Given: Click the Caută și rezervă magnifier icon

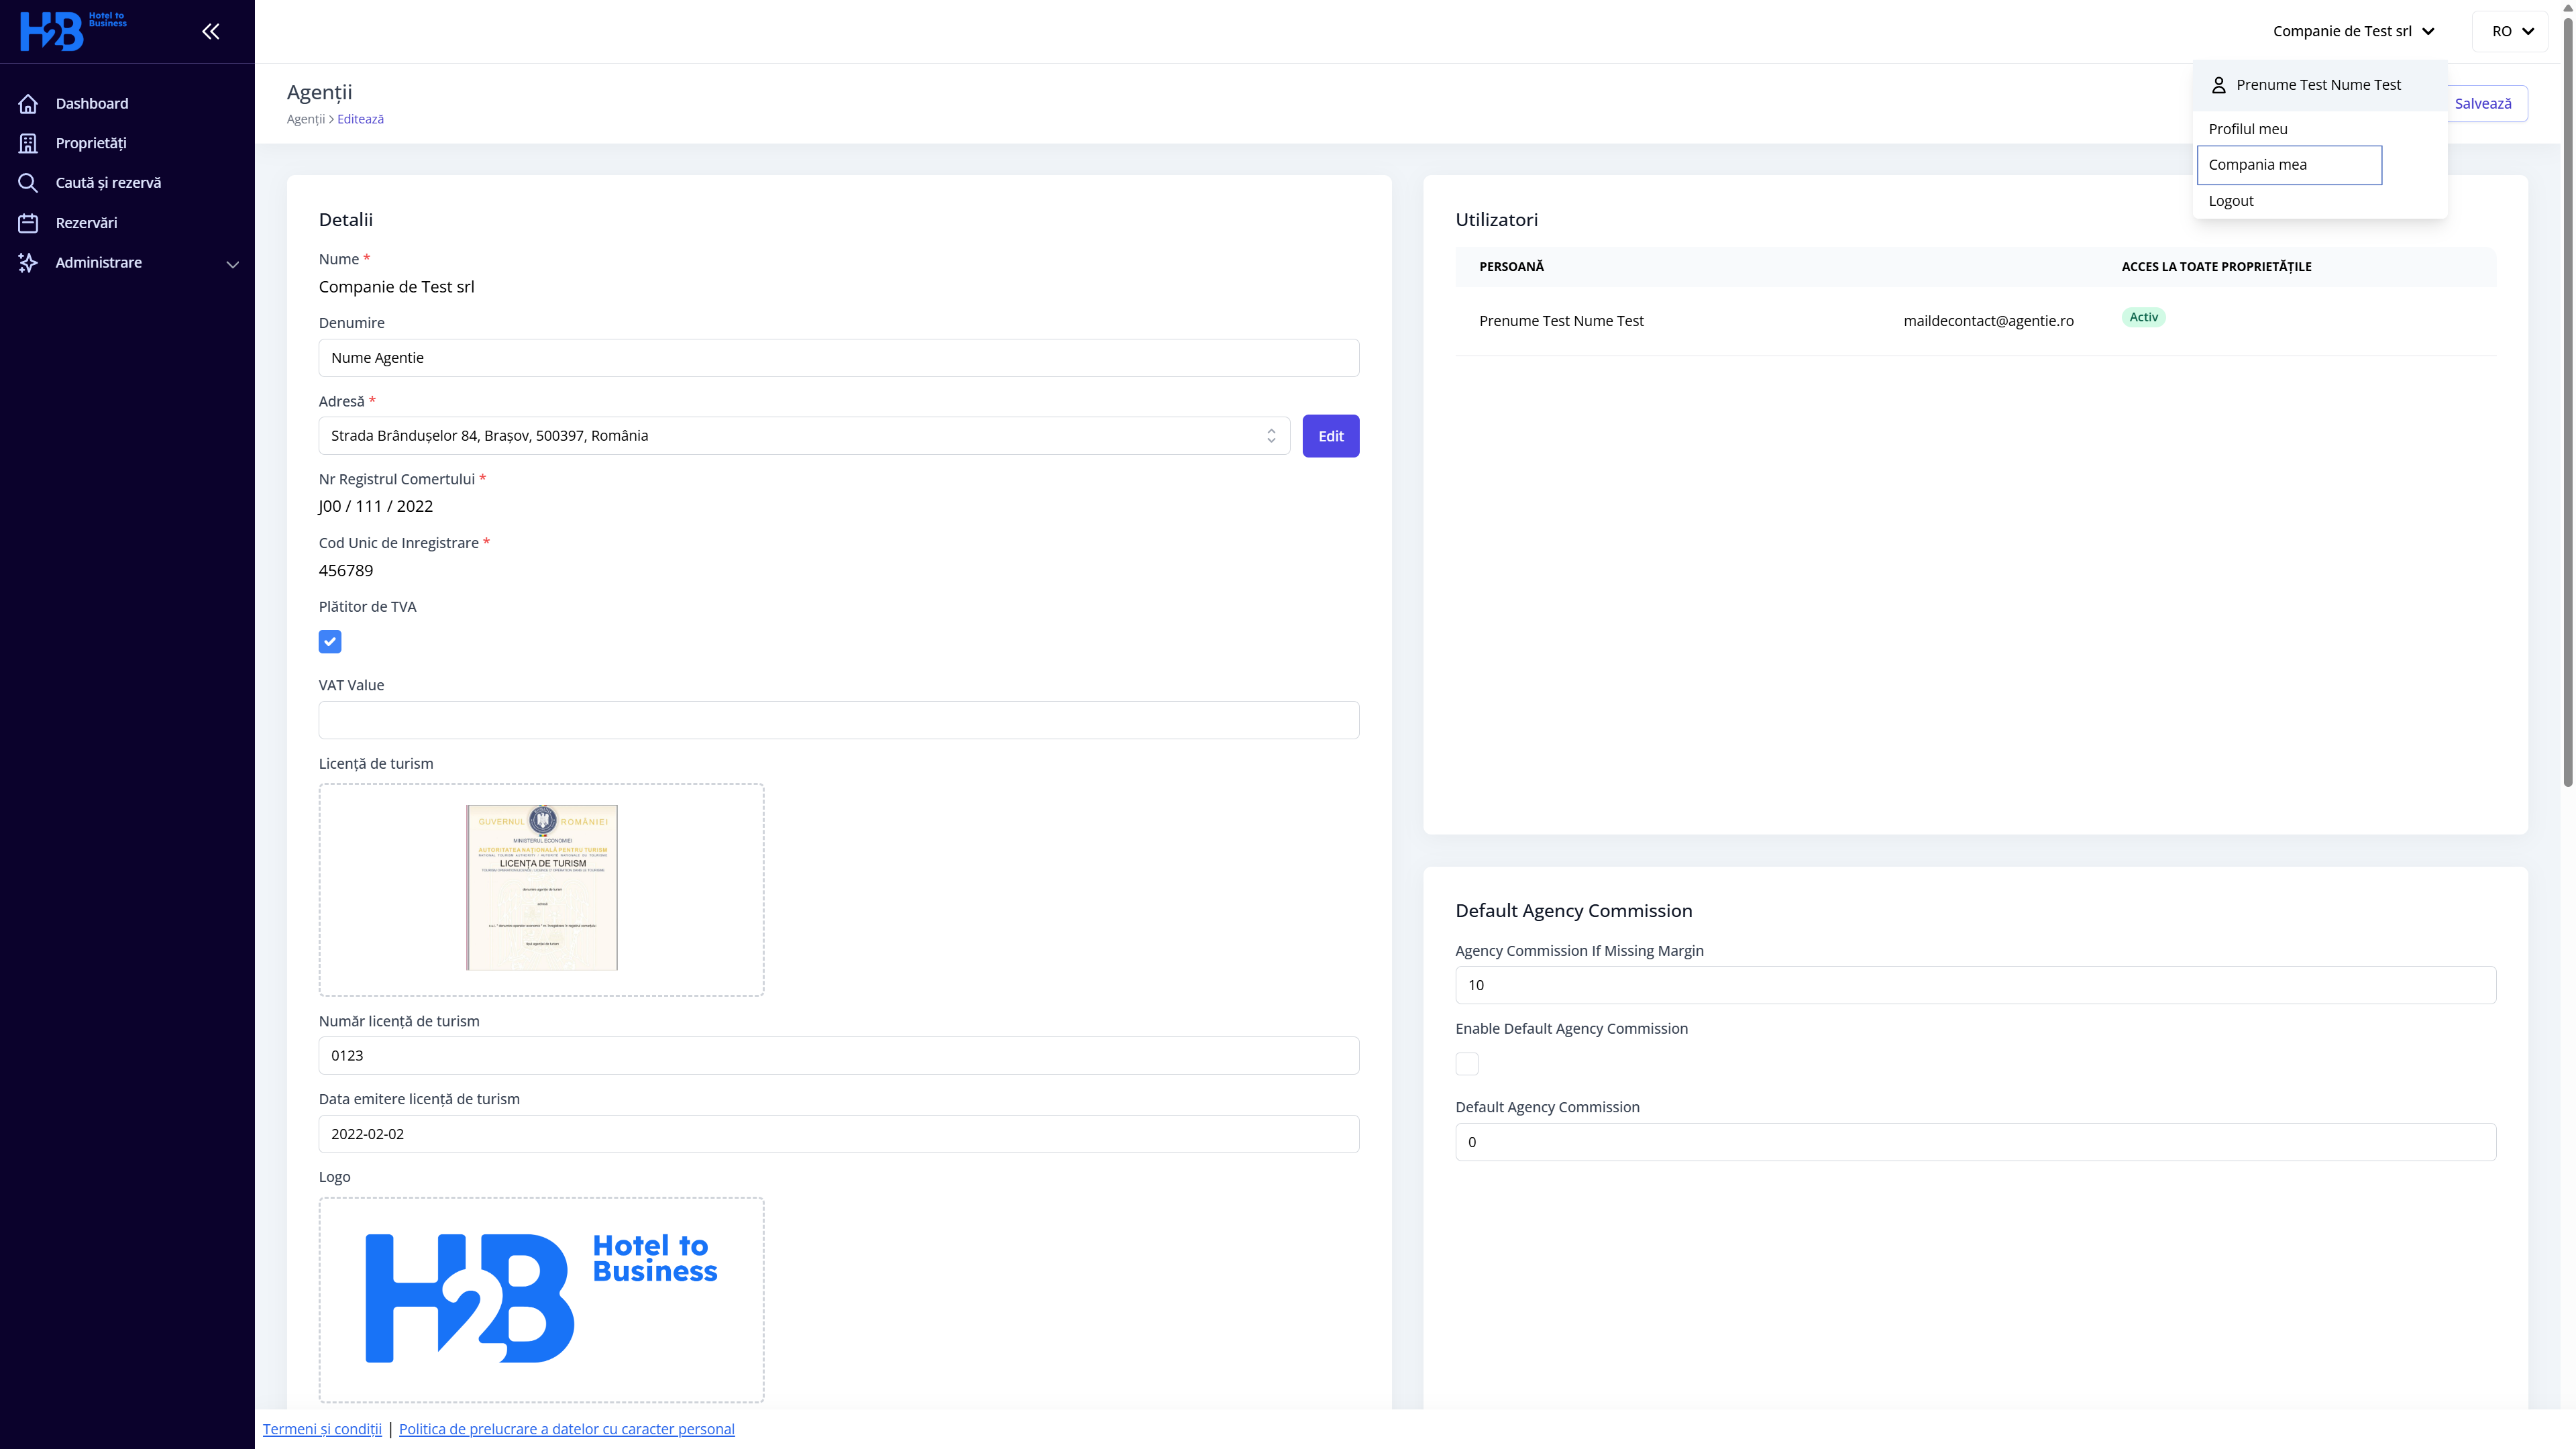Looking at the screenshot, I should tap(28, 183).
